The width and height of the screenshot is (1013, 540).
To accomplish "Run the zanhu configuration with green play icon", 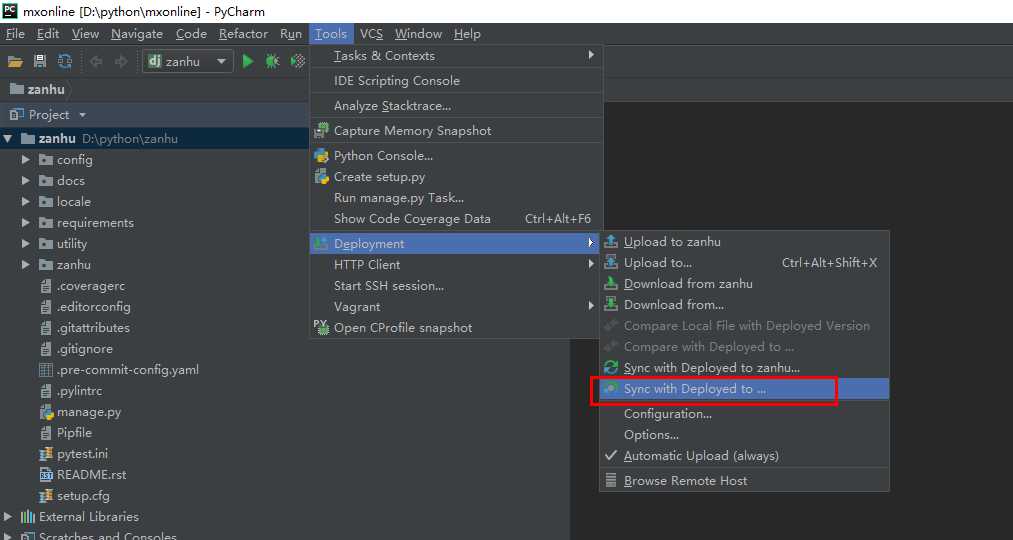I will [247, 61].
